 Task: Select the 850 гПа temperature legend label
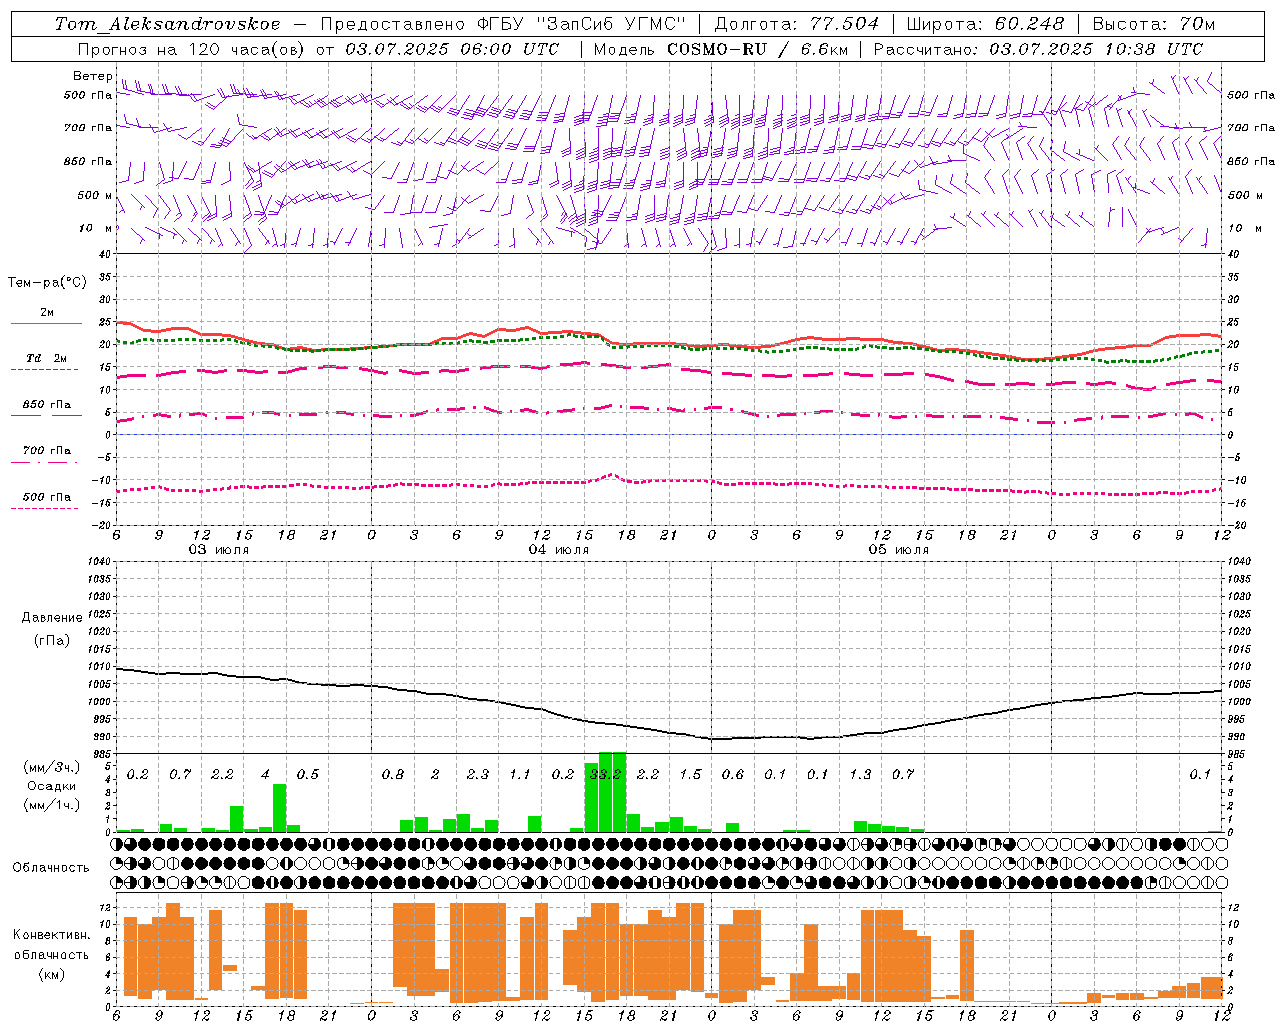tap(47, 405)
